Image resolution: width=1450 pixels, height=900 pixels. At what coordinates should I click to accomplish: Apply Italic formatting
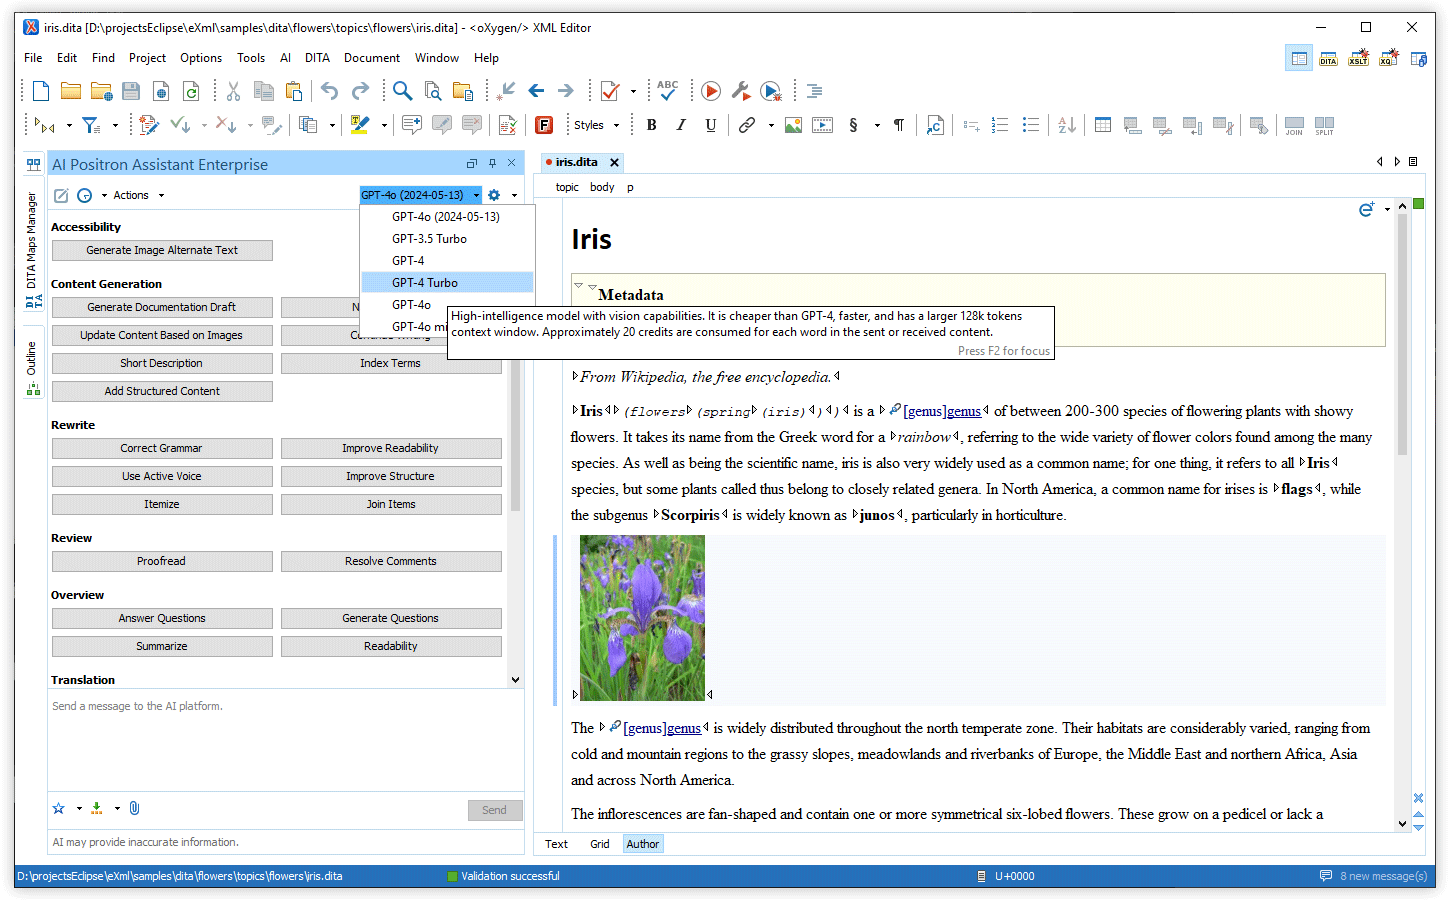[x=681, y=125]
